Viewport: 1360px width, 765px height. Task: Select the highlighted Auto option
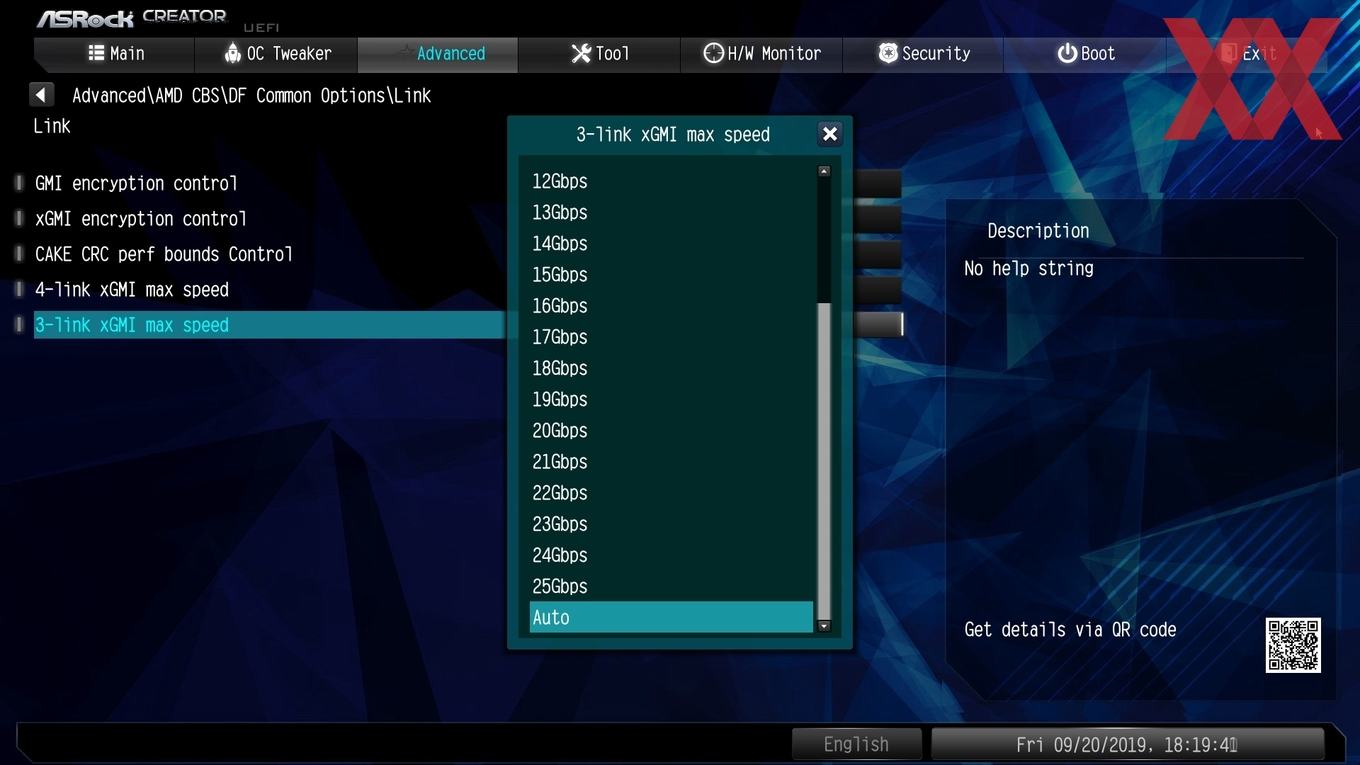tap(671, 617)
